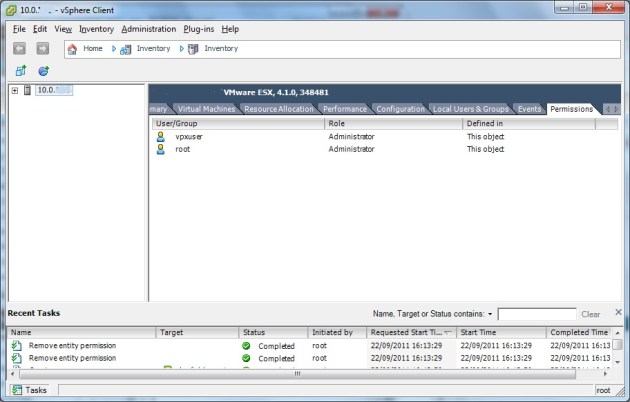Click the navigate Back arrow button
Image resolution: width=630 pixels, height=402 pixels.
tap(20, 48)
